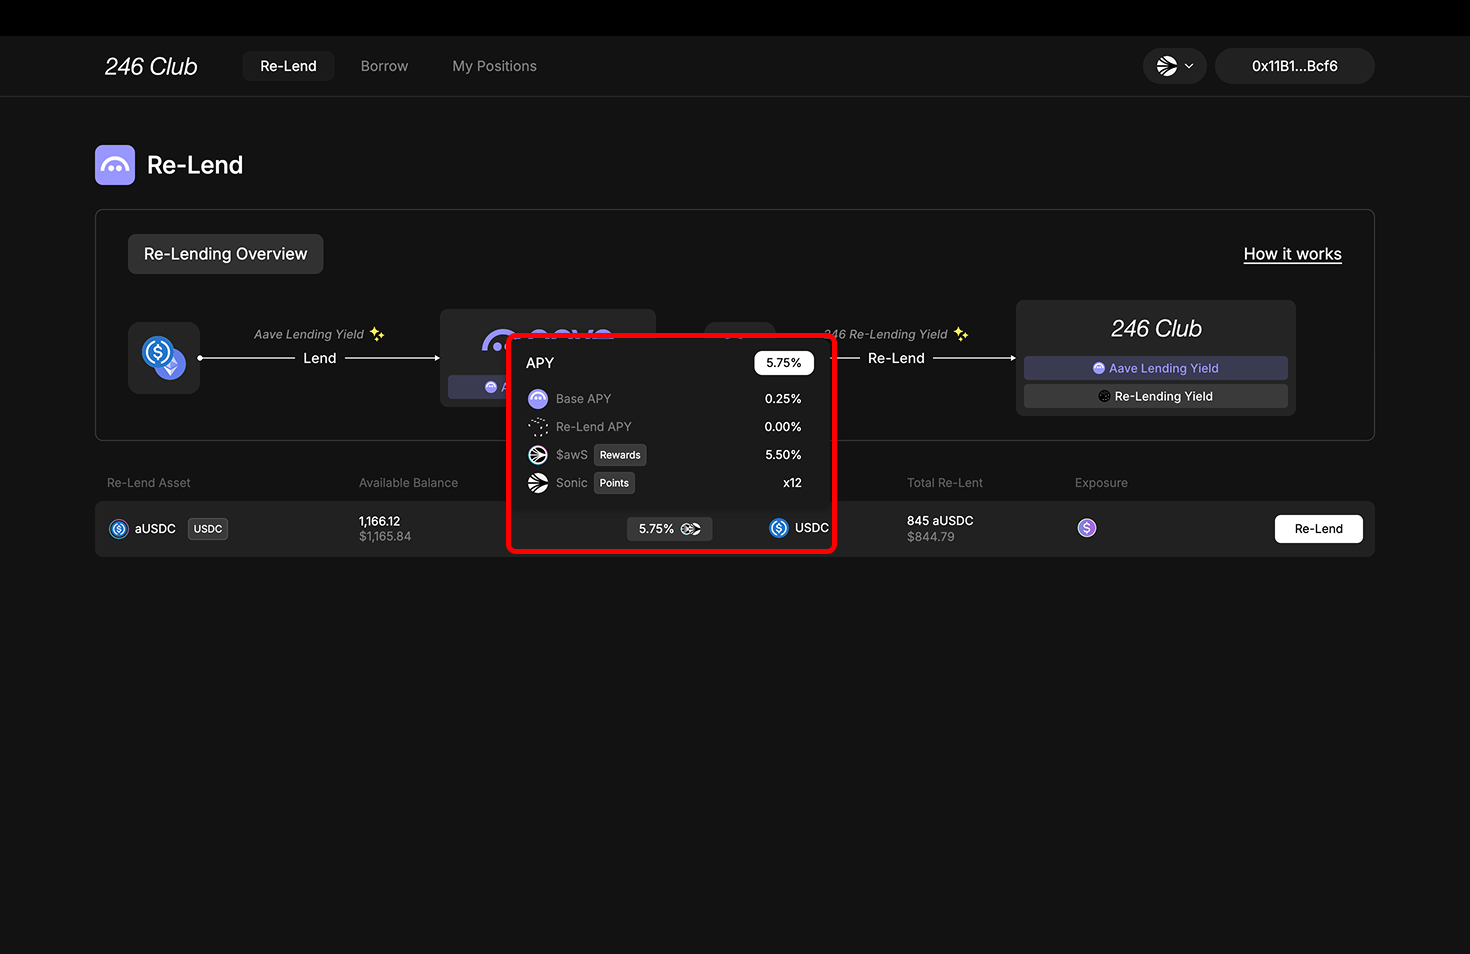Click the 5.50% $awS rewards value
The height and width of the screenshot is (954, 1470).
click(783, 455)
